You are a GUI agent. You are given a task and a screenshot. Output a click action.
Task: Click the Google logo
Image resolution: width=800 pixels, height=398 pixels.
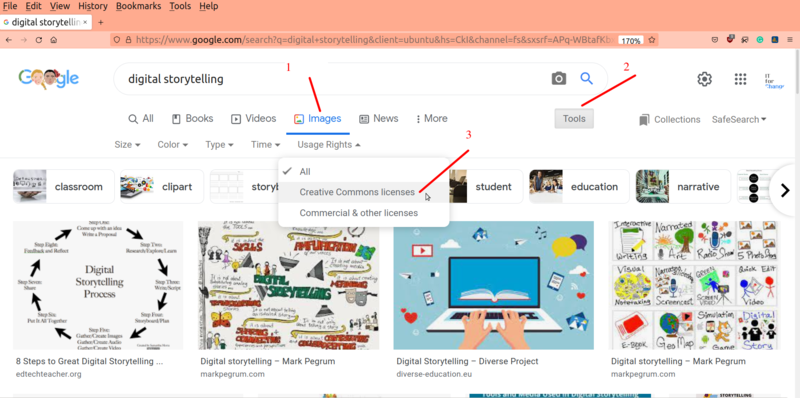click(x=49, y=78)
